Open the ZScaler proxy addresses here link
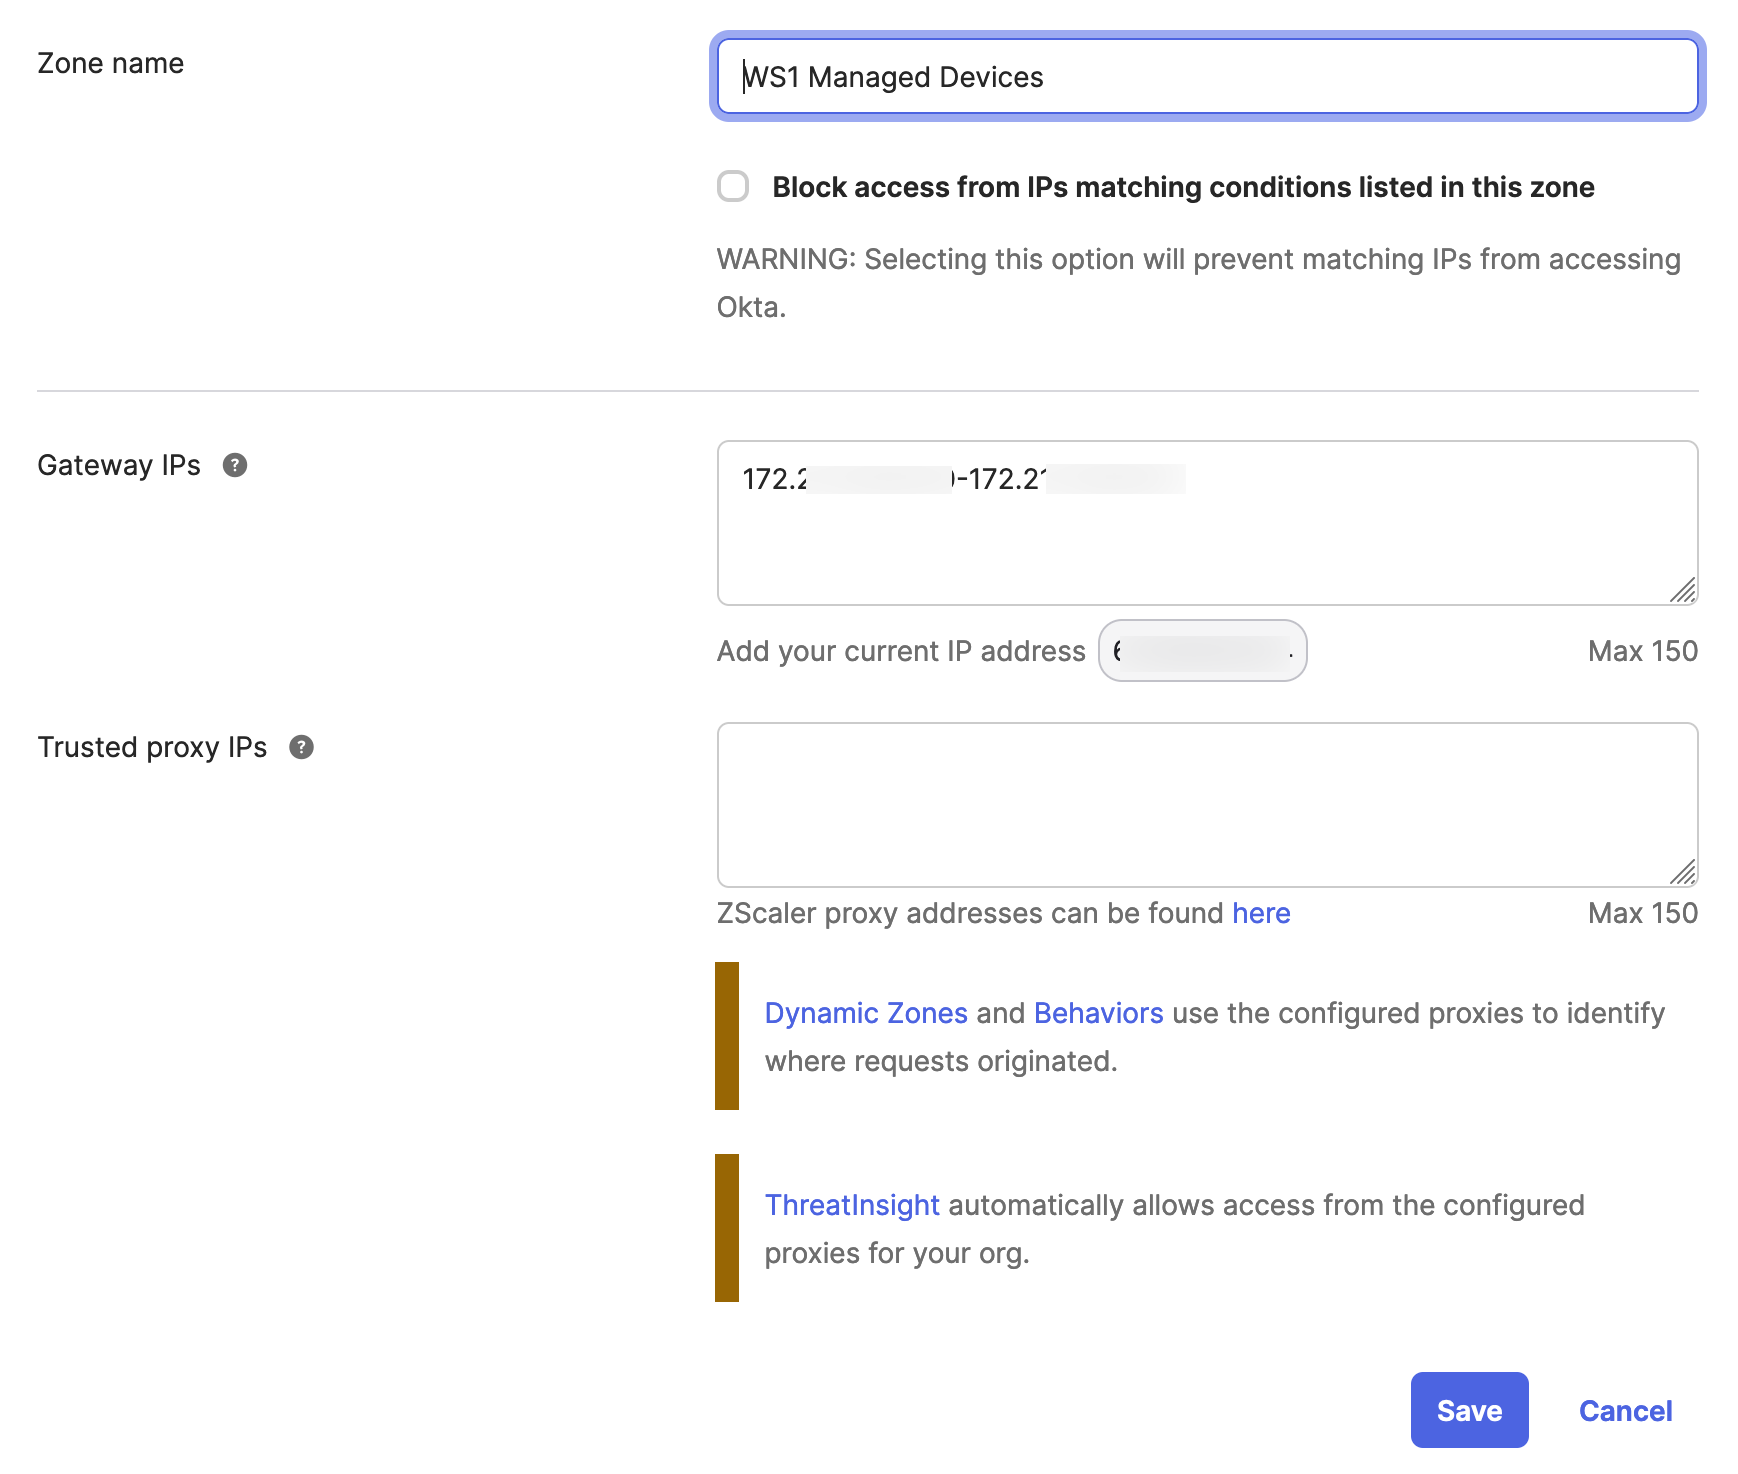 pos(1260,912)
